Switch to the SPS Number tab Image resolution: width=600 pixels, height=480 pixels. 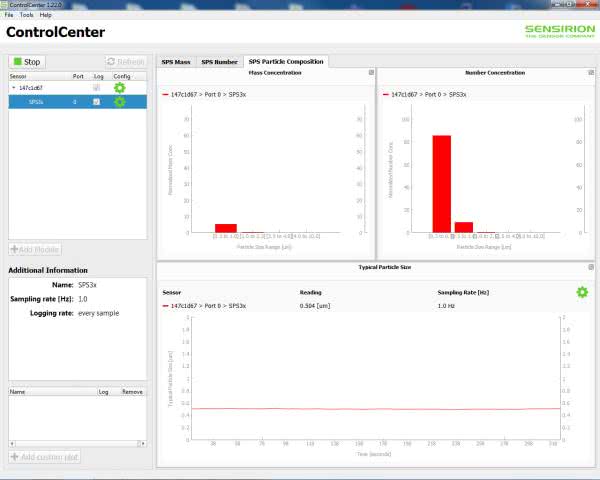coord(219,62)
